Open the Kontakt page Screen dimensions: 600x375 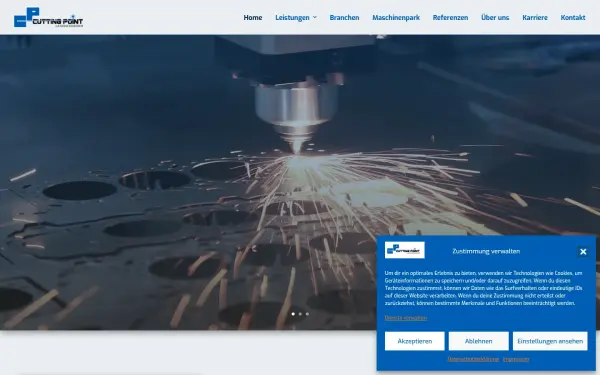pyautogui.click(x=572, y=18)
